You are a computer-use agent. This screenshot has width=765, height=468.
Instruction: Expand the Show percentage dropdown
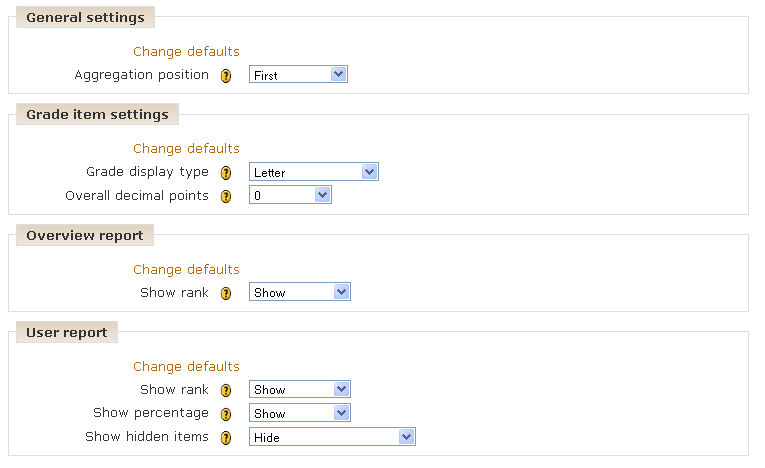pos(300,413)
